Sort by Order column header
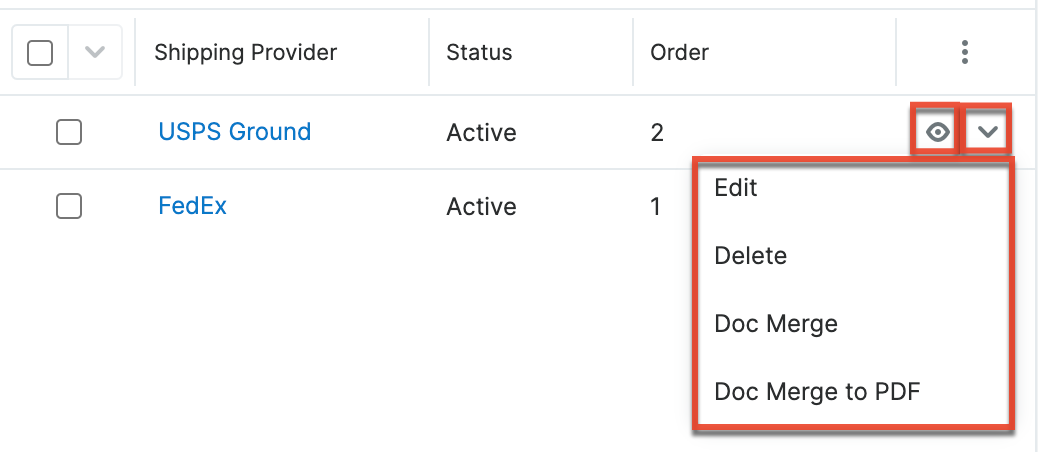The height and width of the screenshot is (452, 1038). (679, 52)
